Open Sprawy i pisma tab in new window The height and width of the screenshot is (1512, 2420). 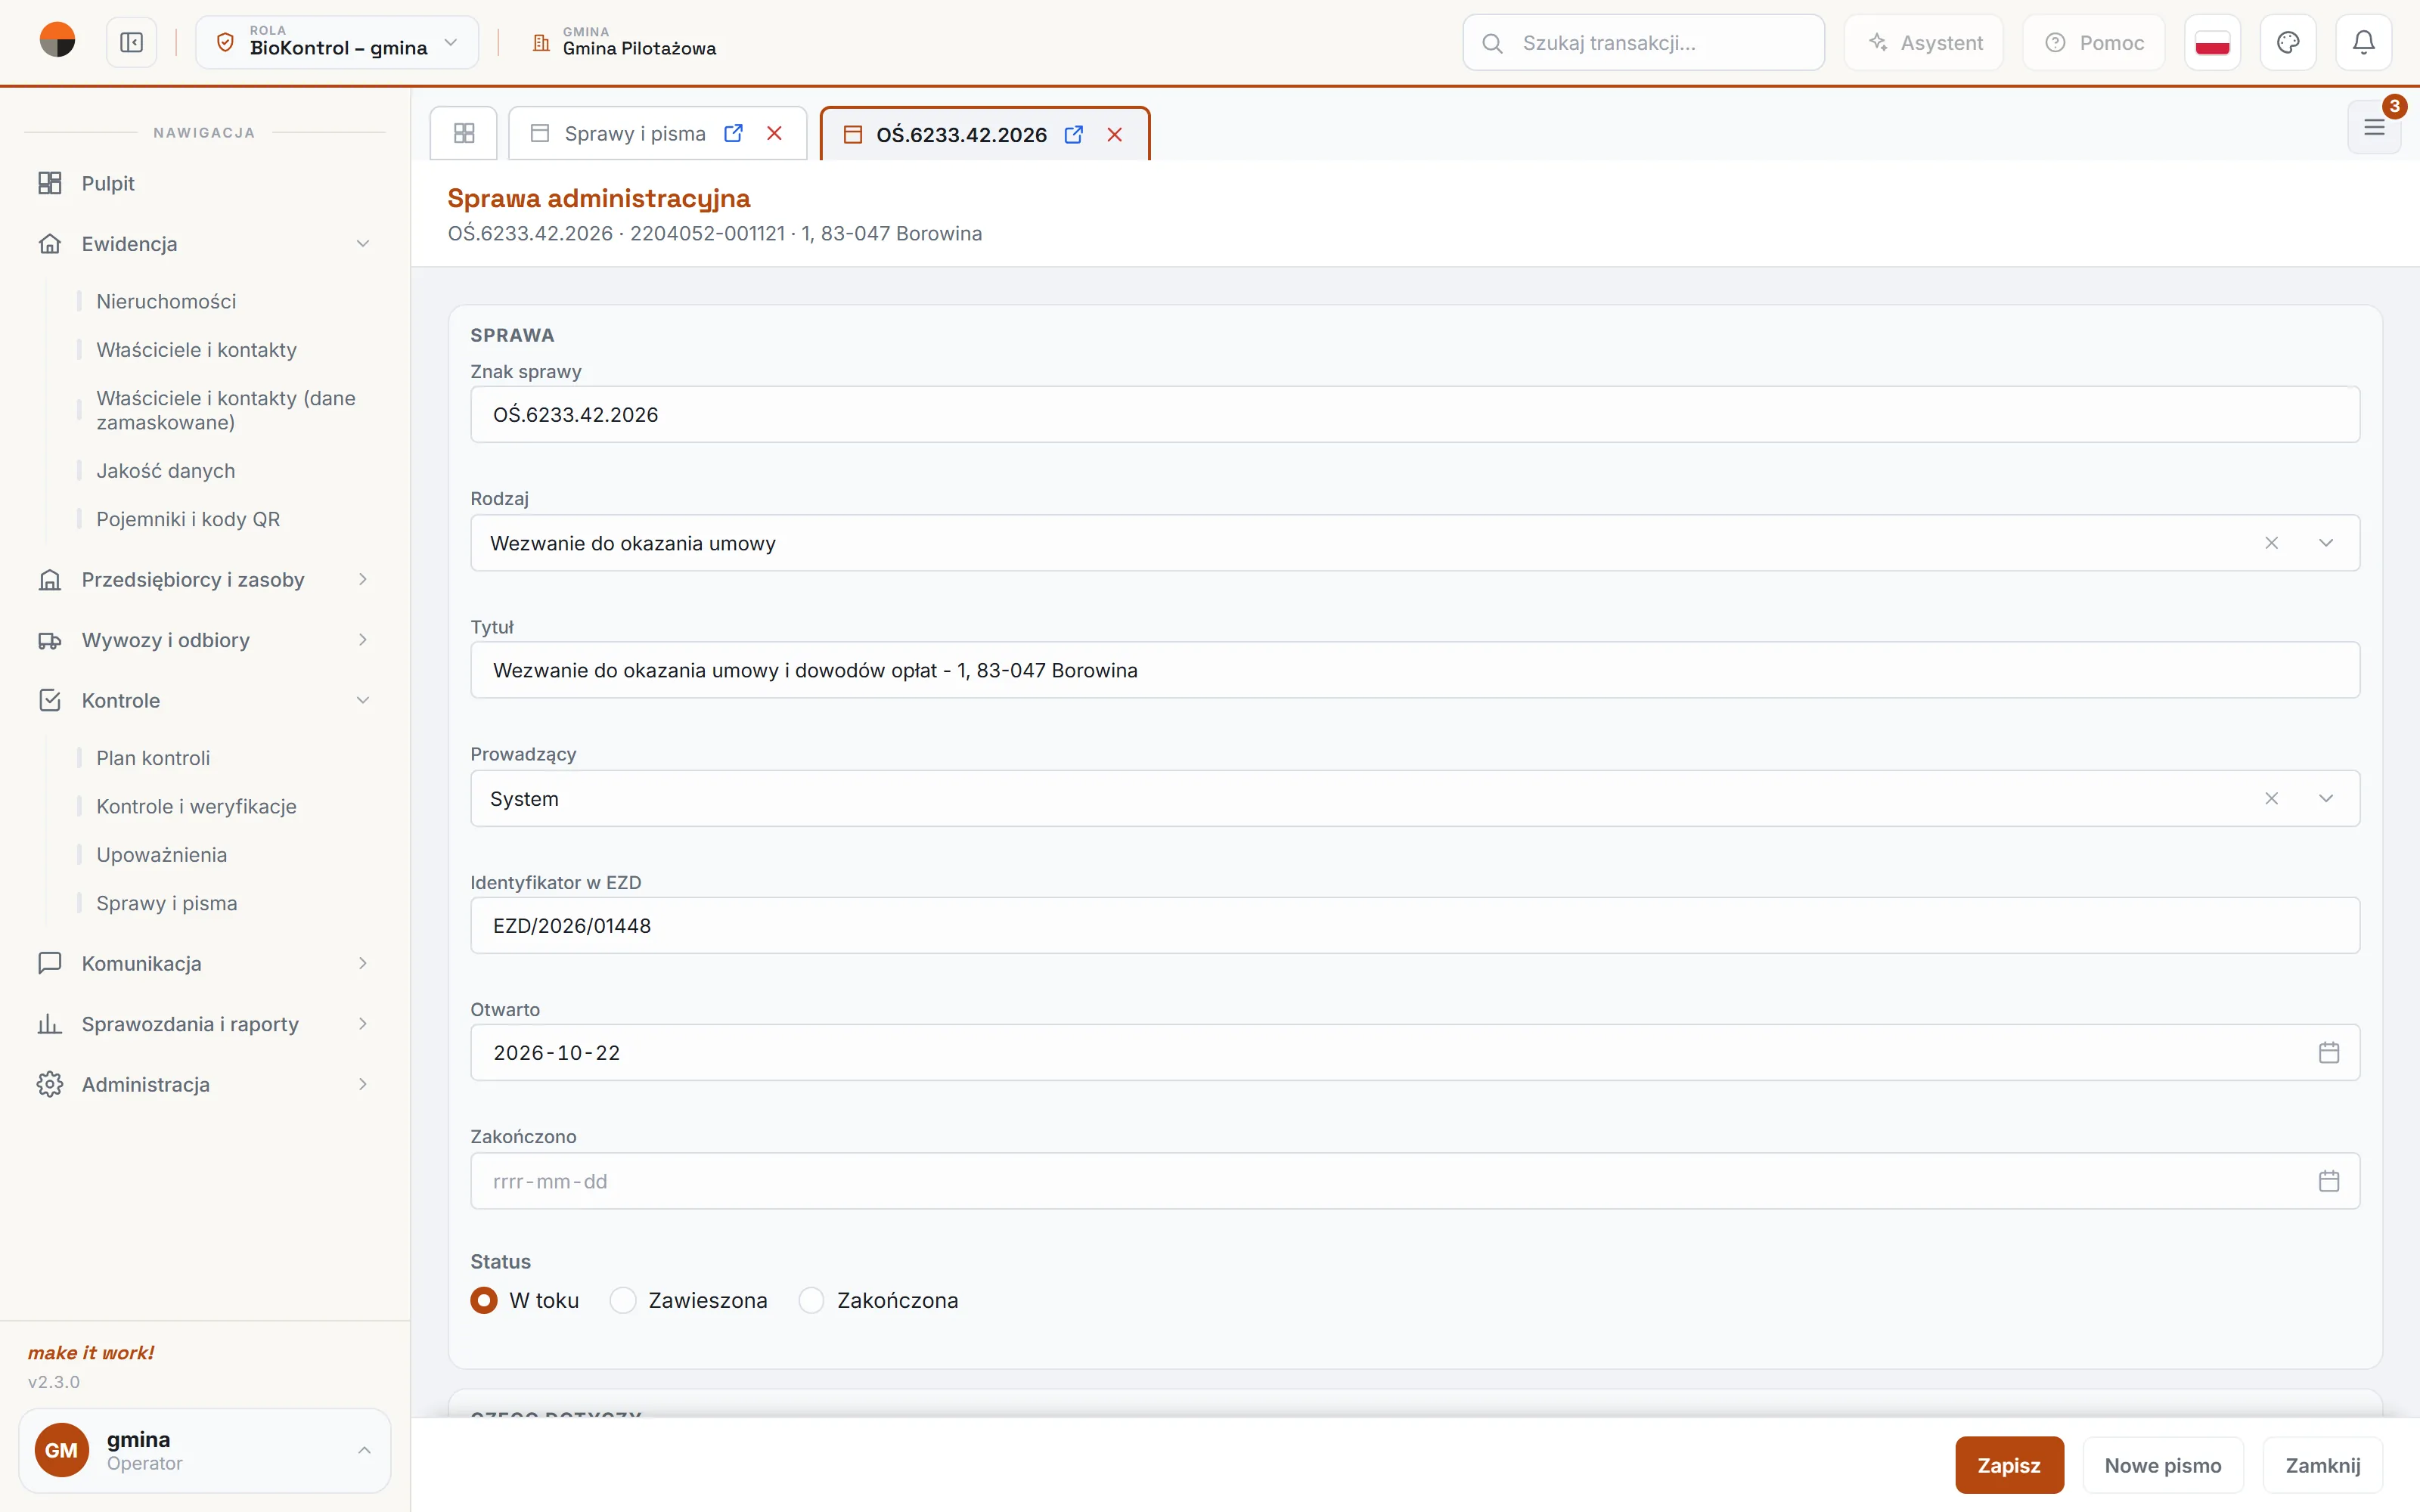click(x=733, y=133)
